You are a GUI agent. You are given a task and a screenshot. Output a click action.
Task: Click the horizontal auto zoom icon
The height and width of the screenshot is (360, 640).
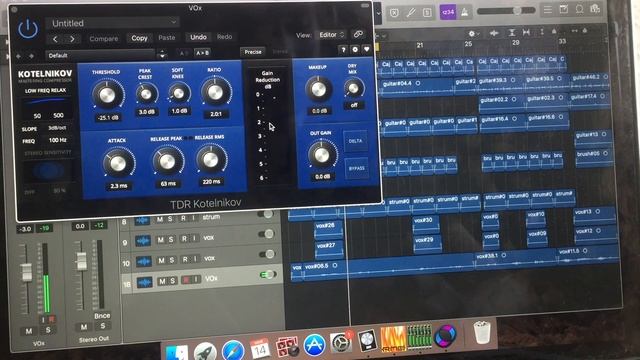(x=526, y=32)
